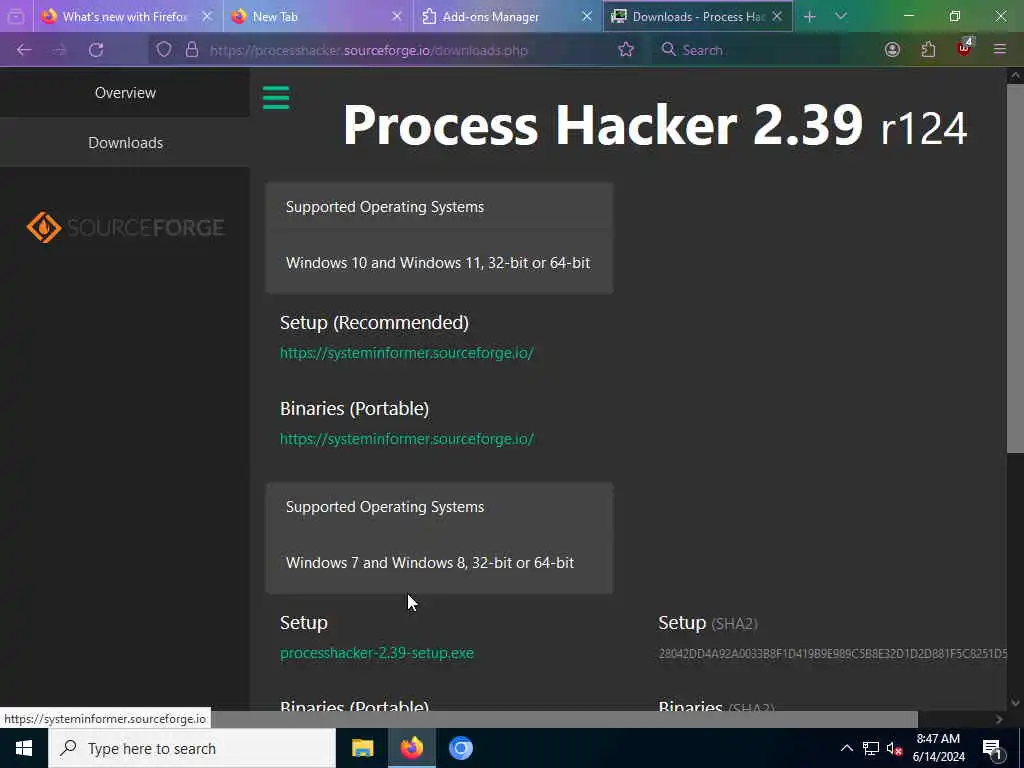
Task: Follow the Setup (Recommended) systeminformer link
Action: 406,353
